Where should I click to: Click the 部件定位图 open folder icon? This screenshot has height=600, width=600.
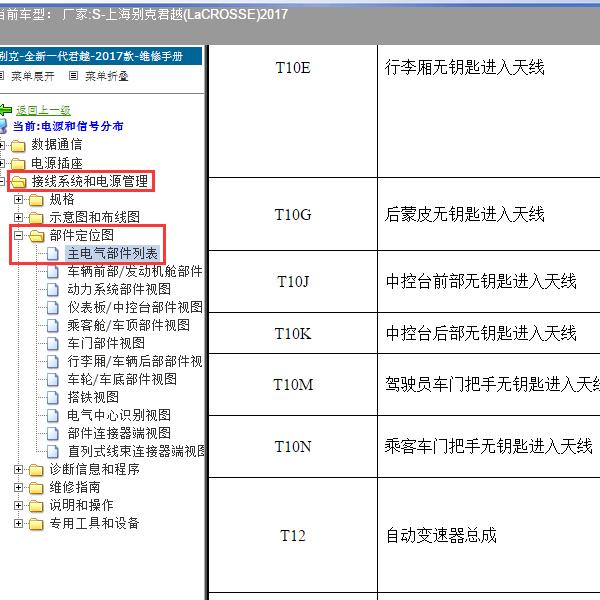click(x=37, y=236)
